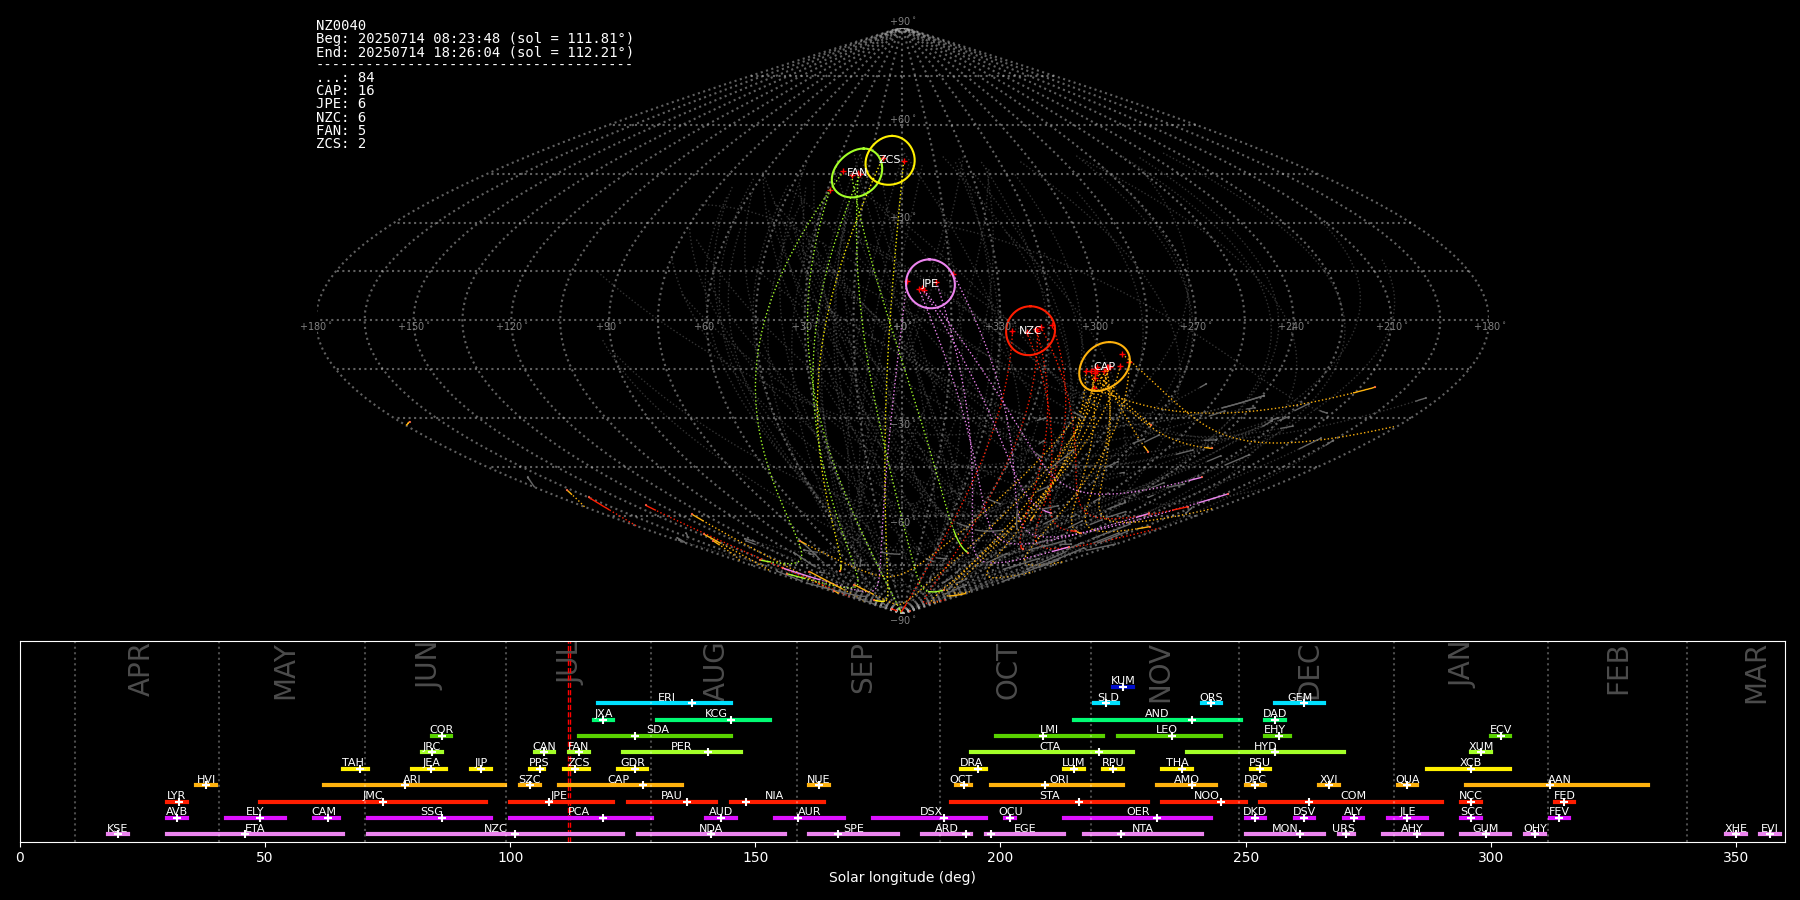This screenshot has width=1800, height=900.
Task: Click the QUA shower label in the timeline
Action: click(1407, 780)
